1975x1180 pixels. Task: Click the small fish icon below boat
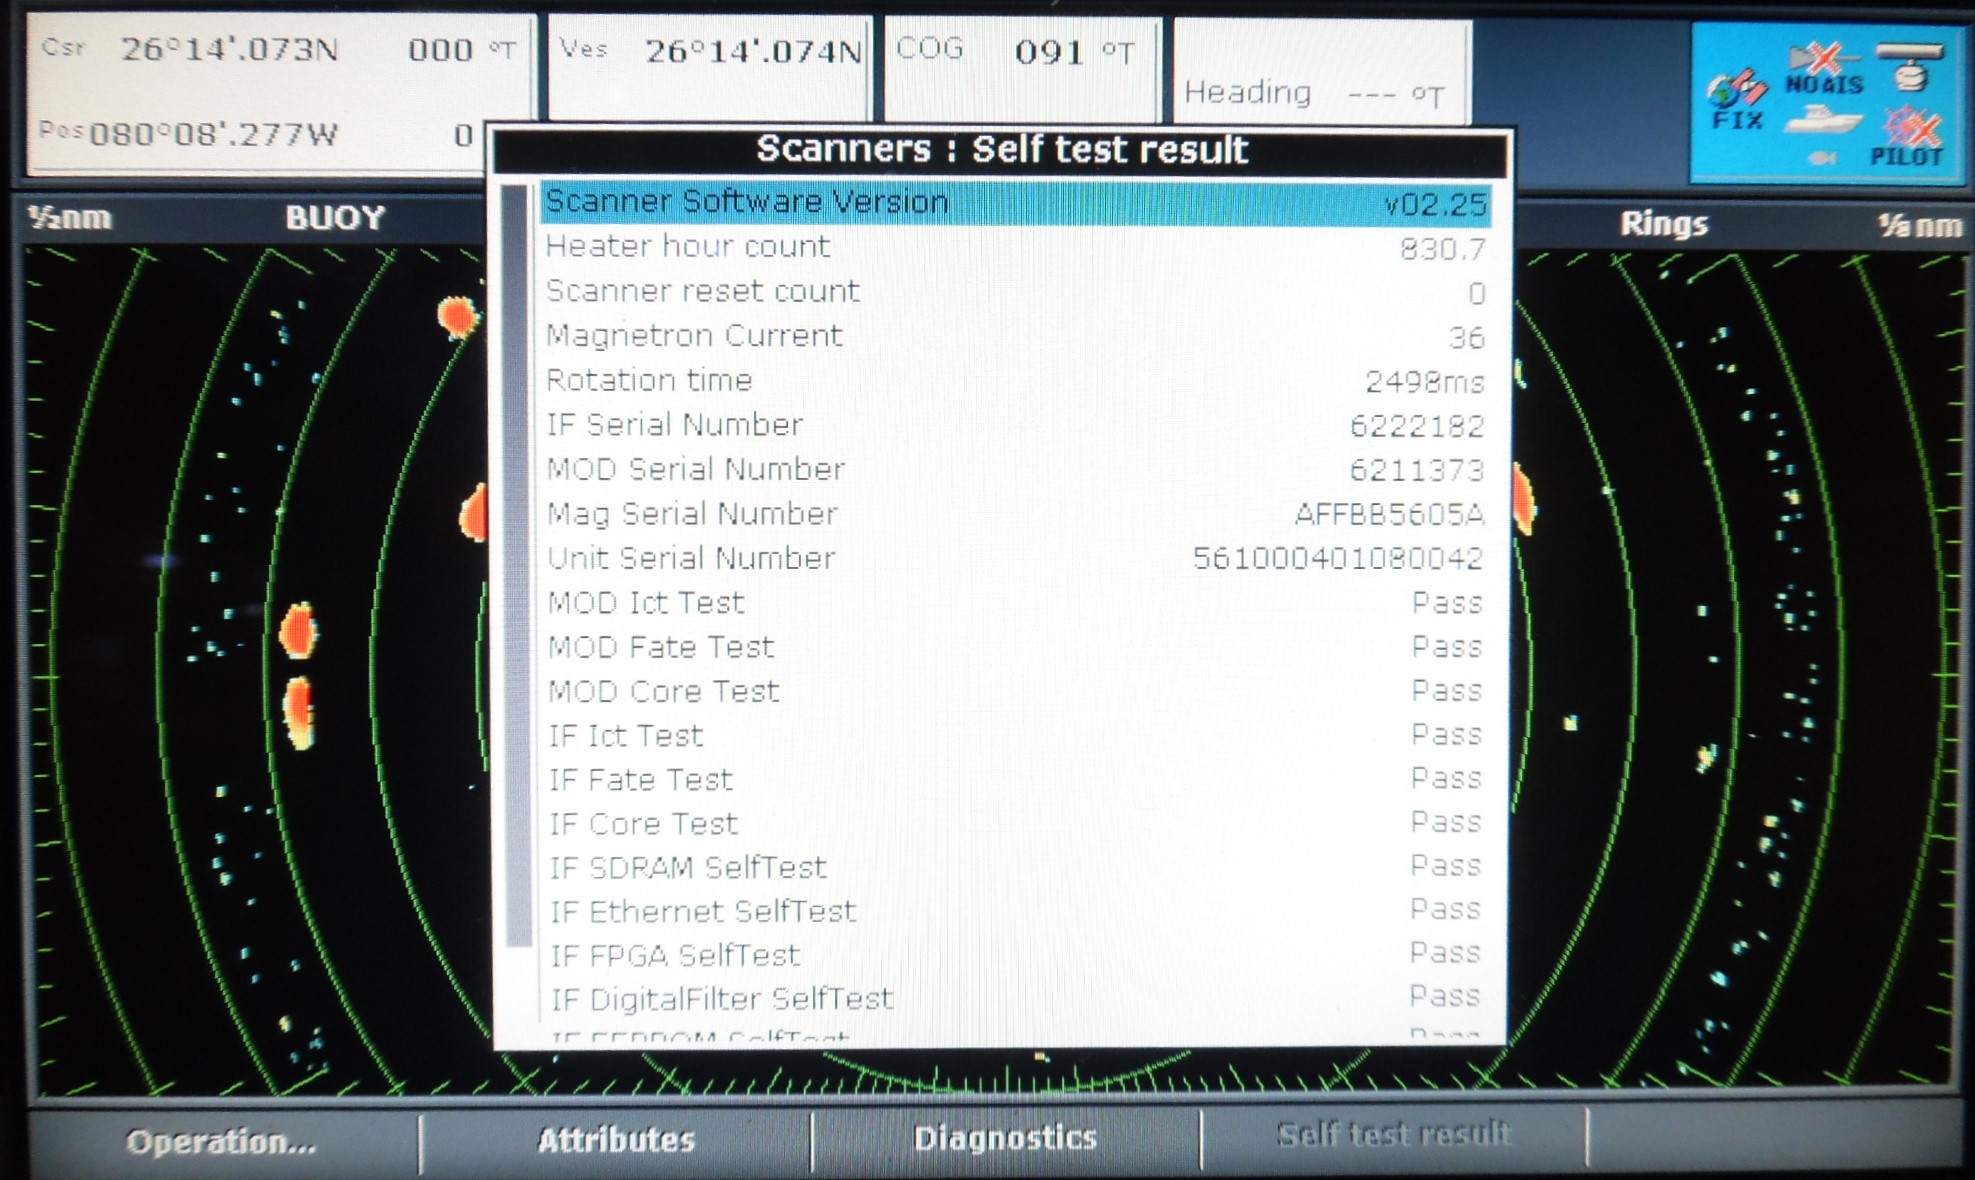(1822, 158)
